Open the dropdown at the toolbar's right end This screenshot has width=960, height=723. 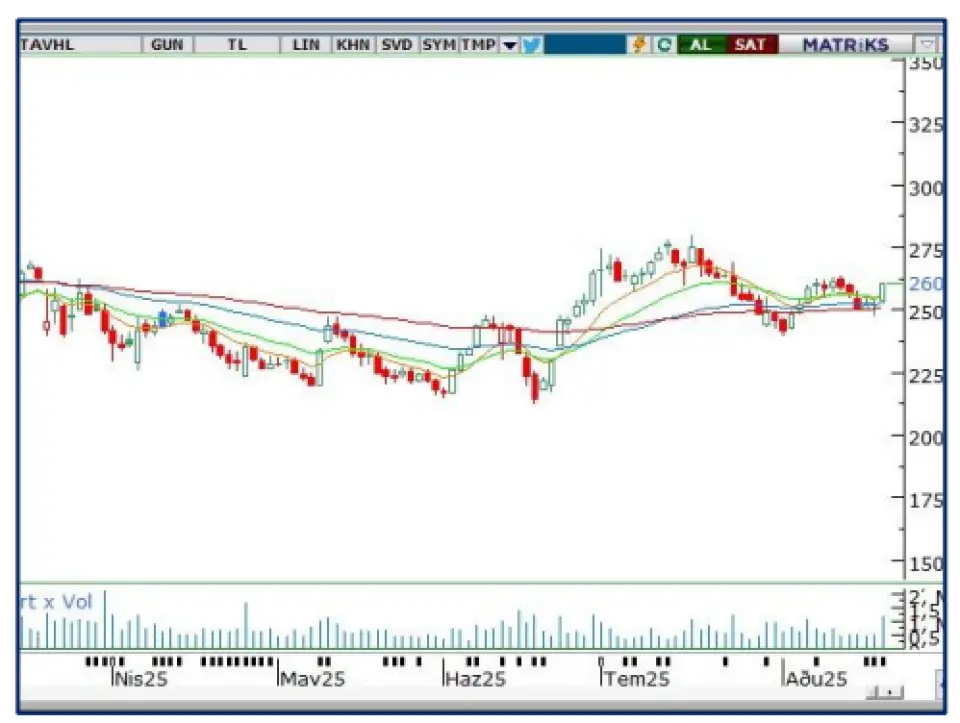927,45
